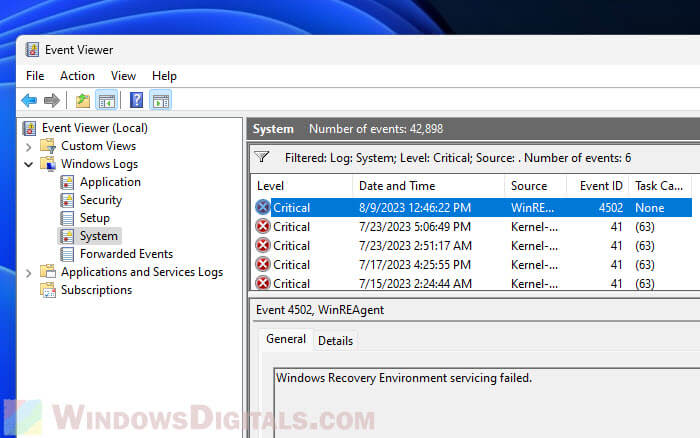Collapse the Windows Logs node chevron
This screenshot has height=438, width=700.
coord(29,165)
